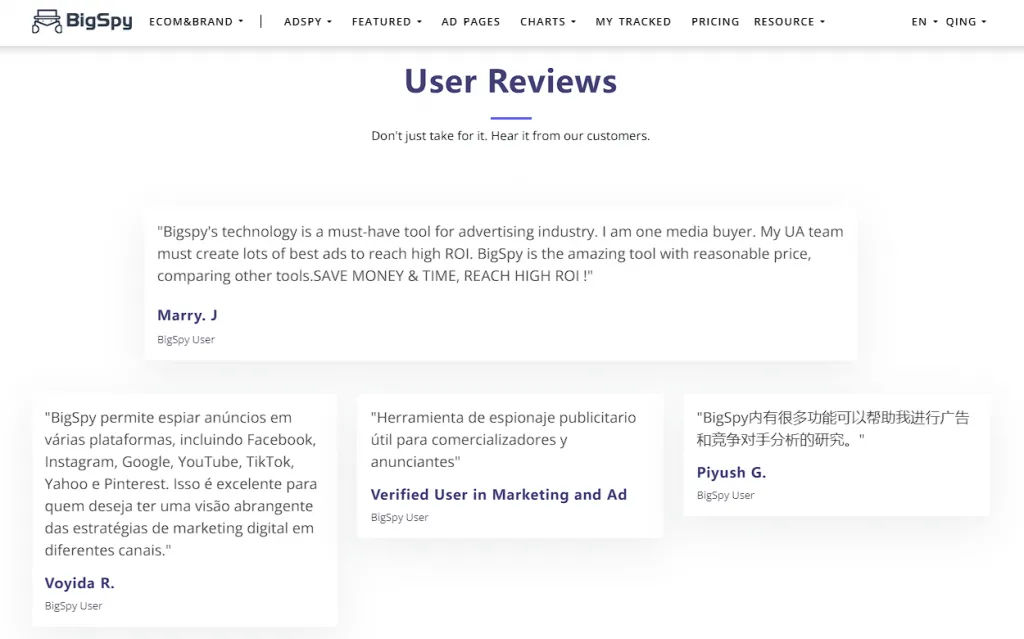
Task: Expand the RESOURCE menu
Action: [x=789, y=22]
